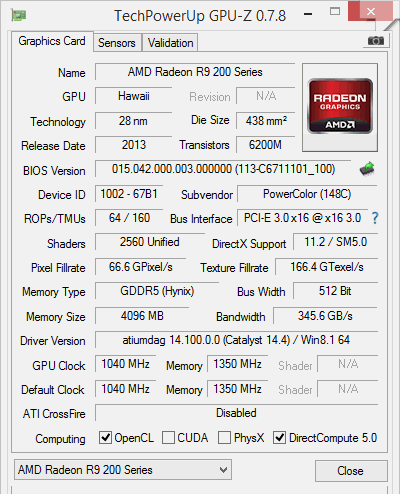Viewport: 400px width, 494px height.
Task: Click the Default Clock row Memory 1350 MHz
Action: tap(238, 389)
